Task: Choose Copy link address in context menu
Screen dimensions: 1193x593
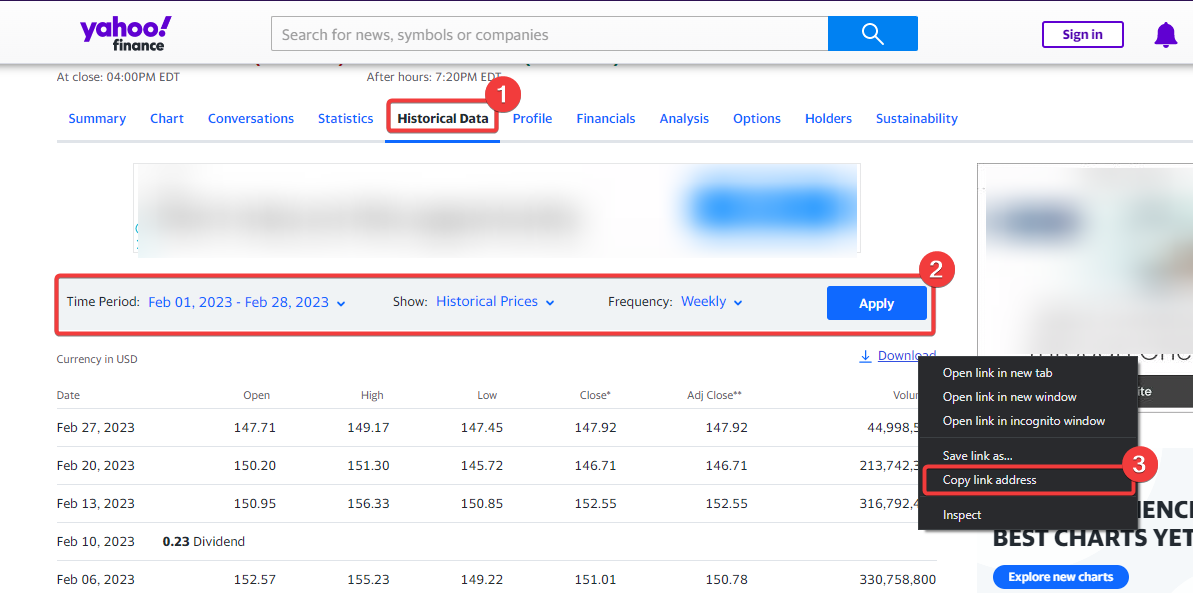Action: click(989, 480)
